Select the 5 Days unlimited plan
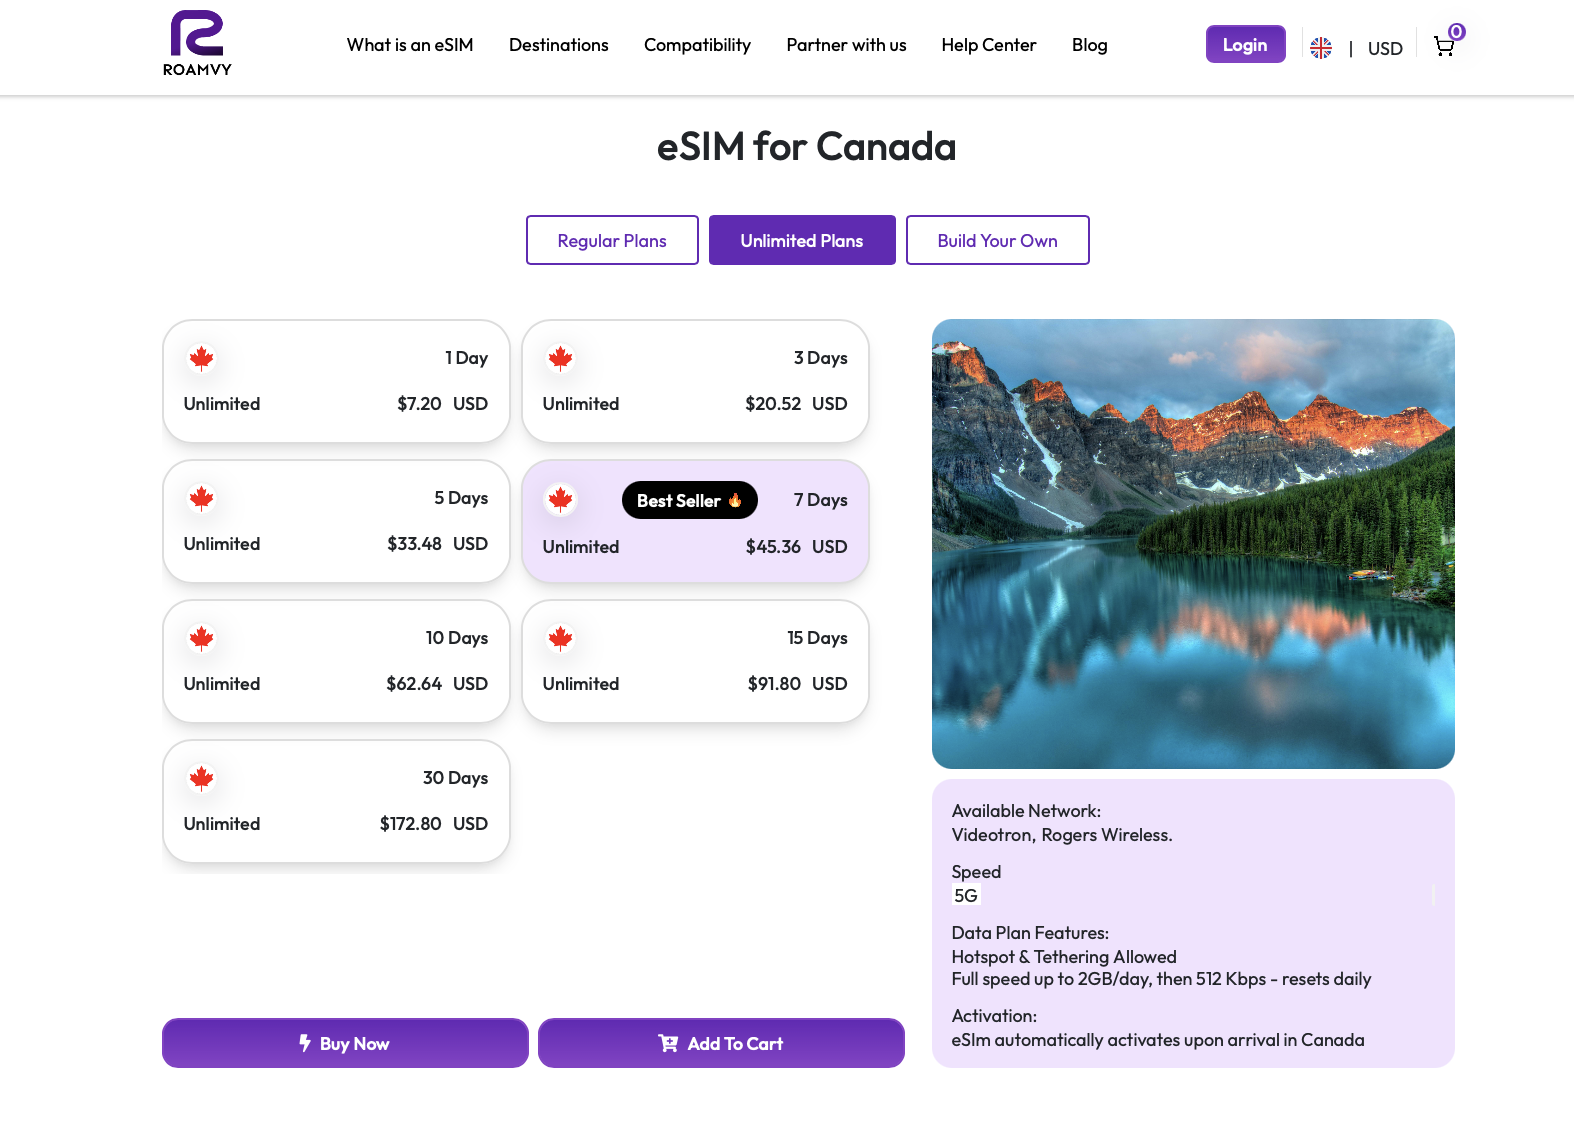1574x1122 pixels. [x=336, y=521]
